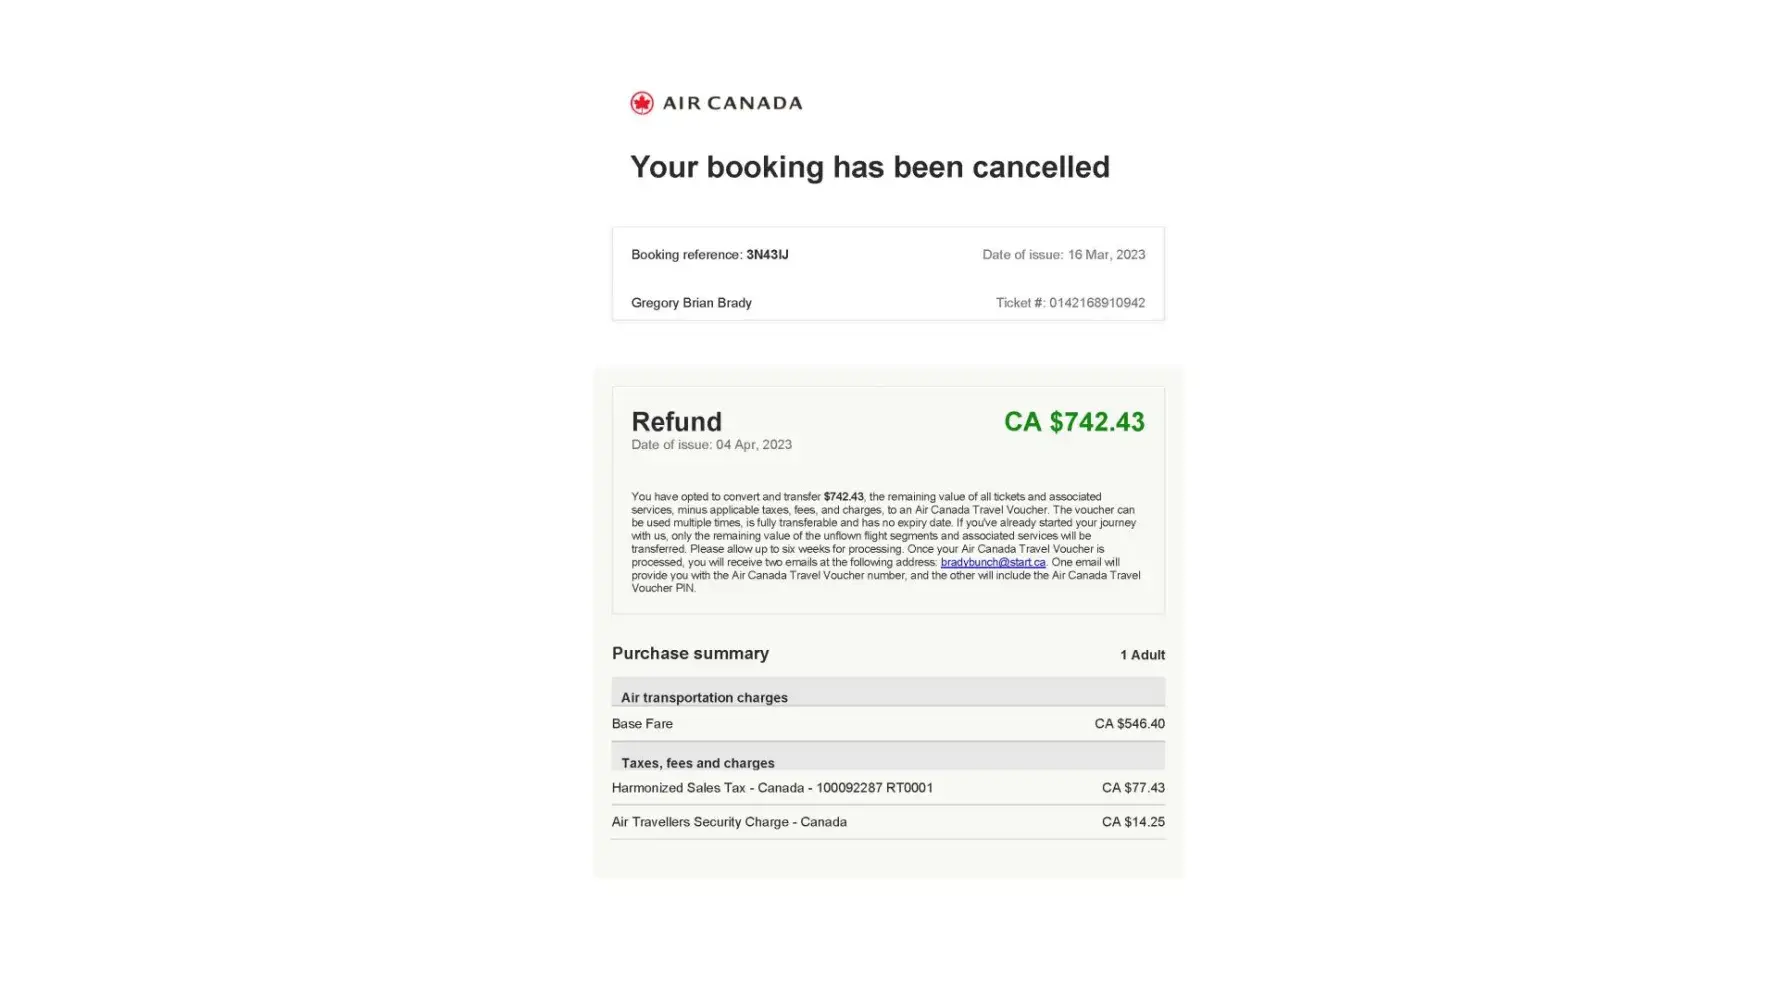The image size is (1778, 1000).
Task: Click the "Your booking has been cancelled" heading
Action: click(x=869, y=167)
